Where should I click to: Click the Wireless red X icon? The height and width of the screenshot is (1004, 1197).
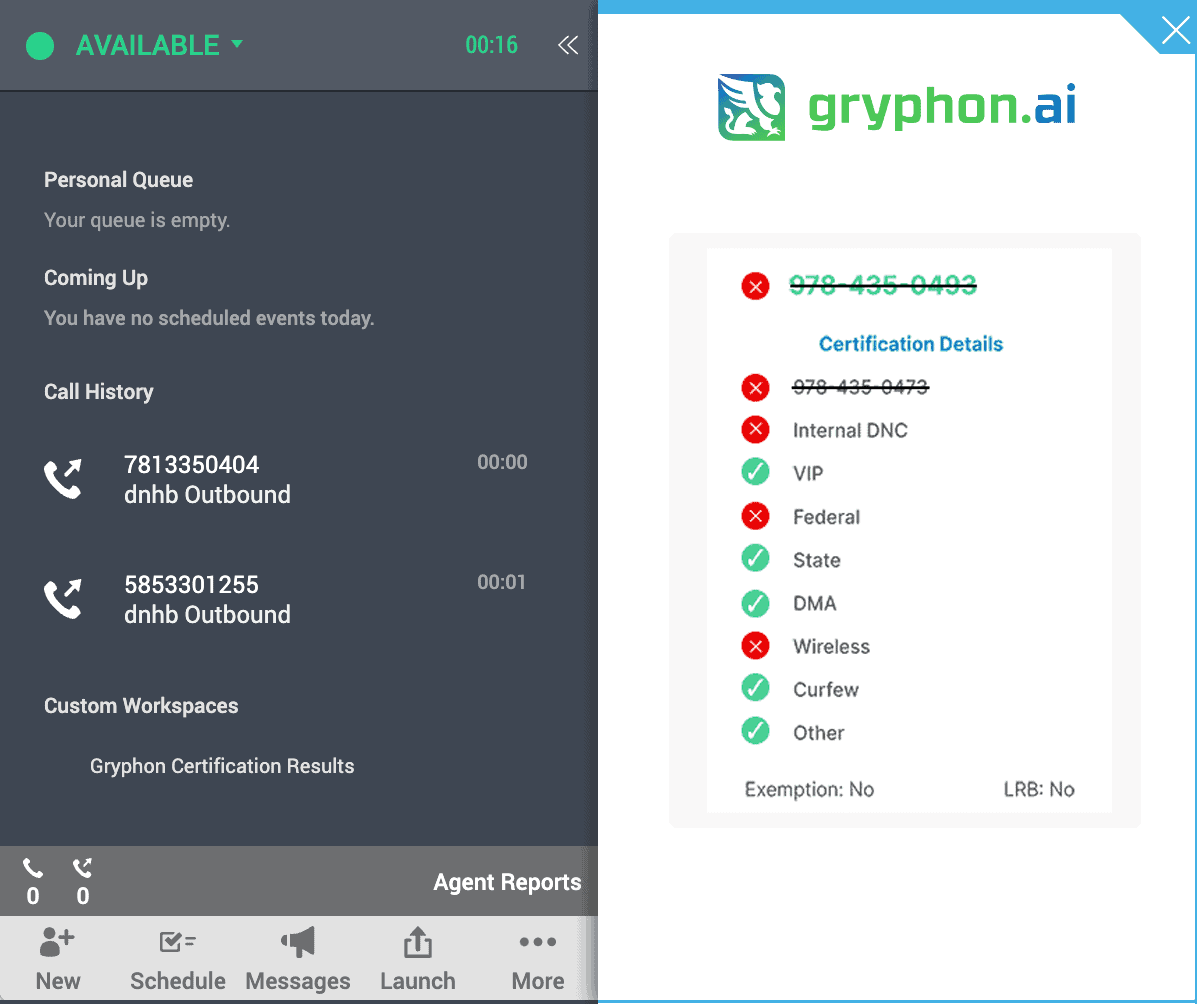[755, 646]
